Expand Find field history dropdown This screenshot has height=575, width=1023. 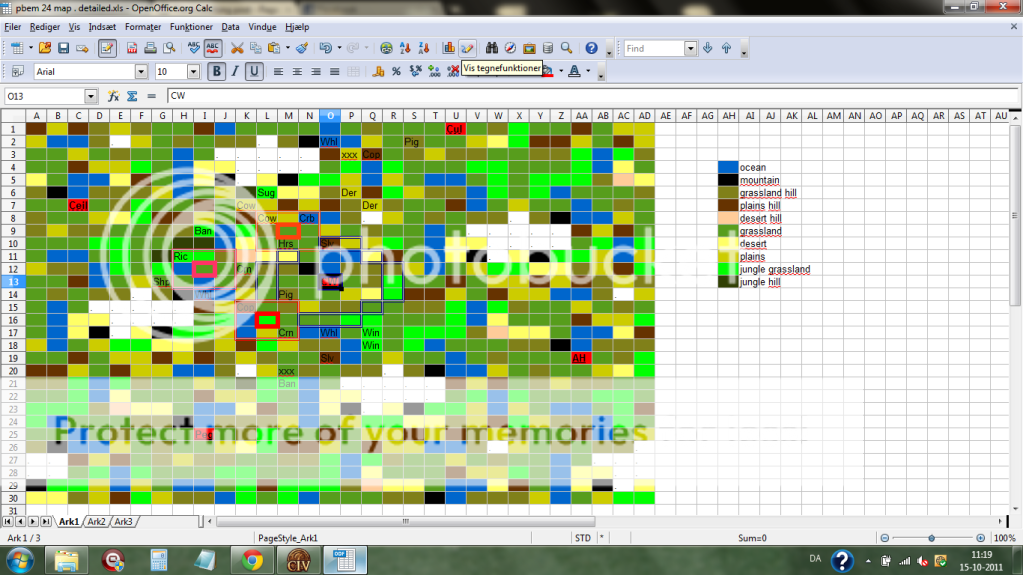(x=690, y=48)
